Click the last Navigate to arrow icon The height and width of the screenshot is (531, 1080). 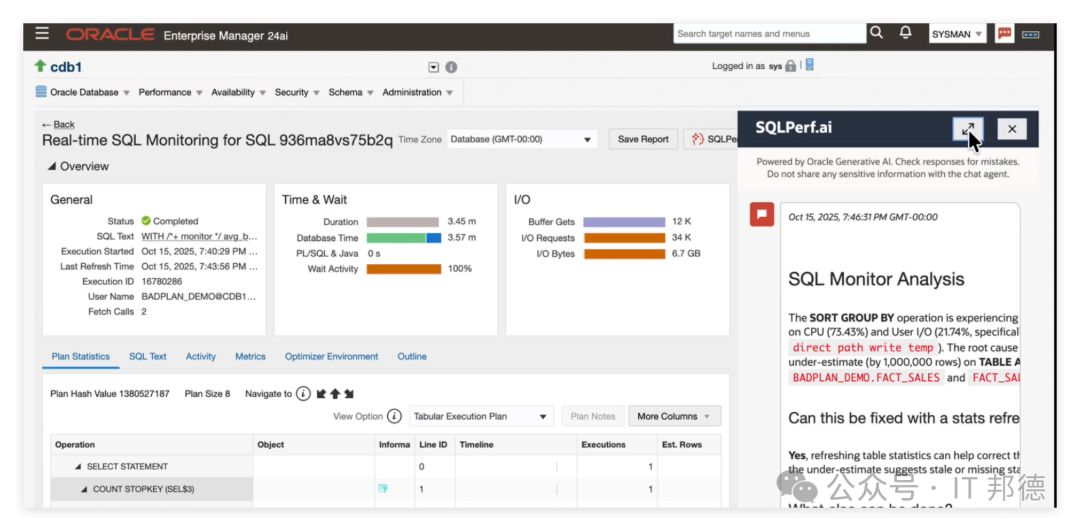coord(349,394)
